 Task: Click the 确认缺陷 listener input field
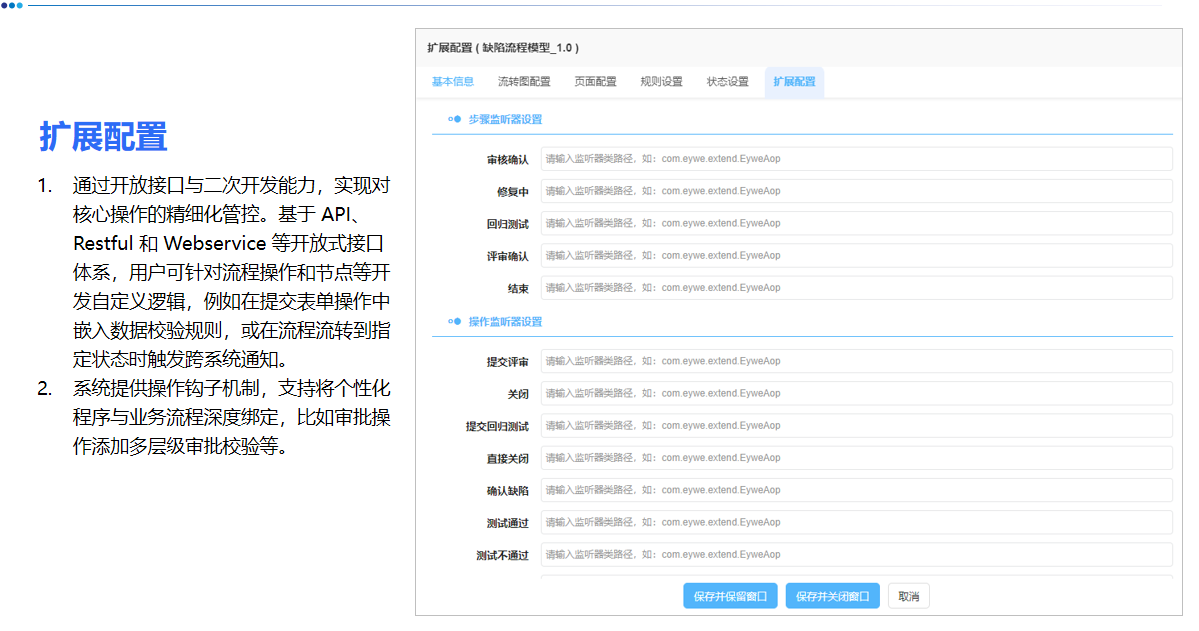(857, 489)
